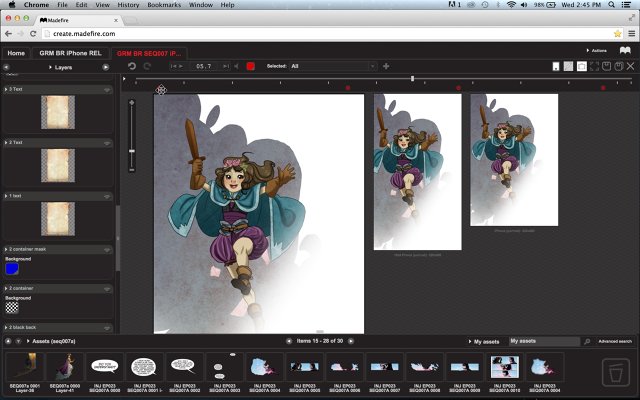Open Advanced search

[615, 341]
